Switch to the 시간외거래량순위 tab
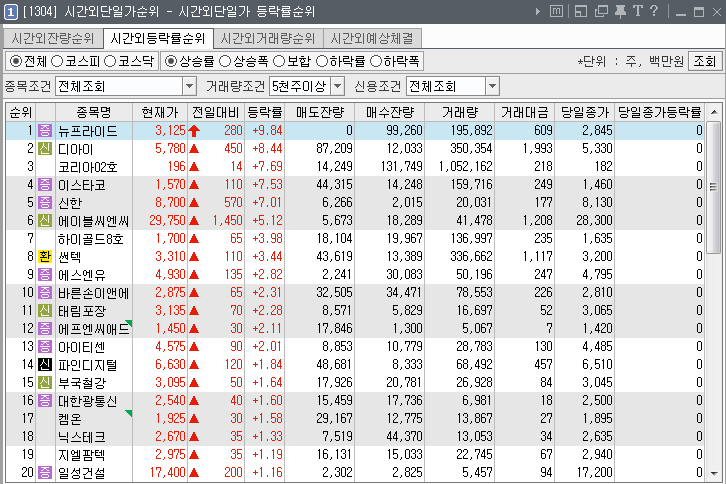 tap(268, 38)
